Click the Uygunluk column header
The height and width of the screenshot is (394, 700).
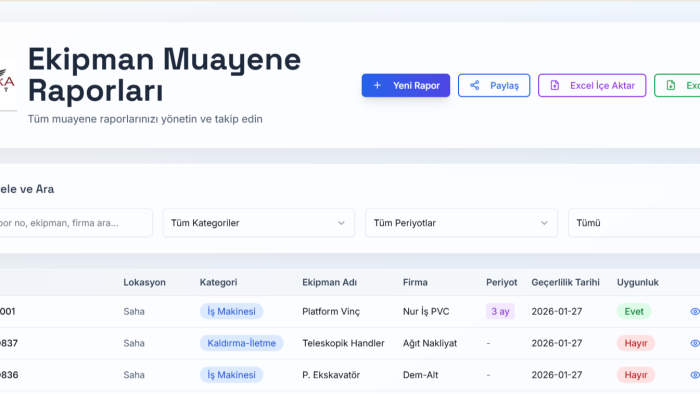[638, 282]
